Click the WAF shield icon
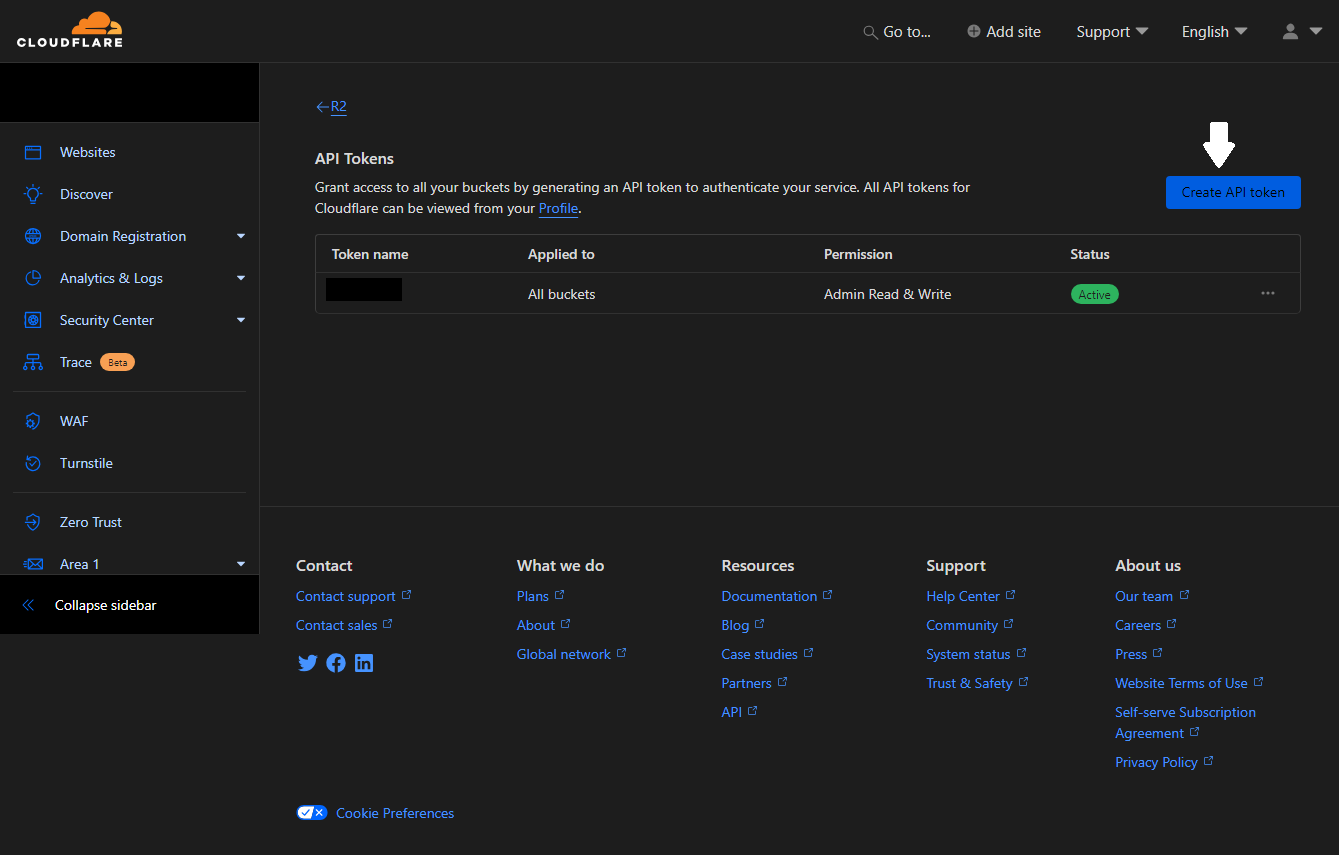This screenshot has width=1339, height=855. 33,421
